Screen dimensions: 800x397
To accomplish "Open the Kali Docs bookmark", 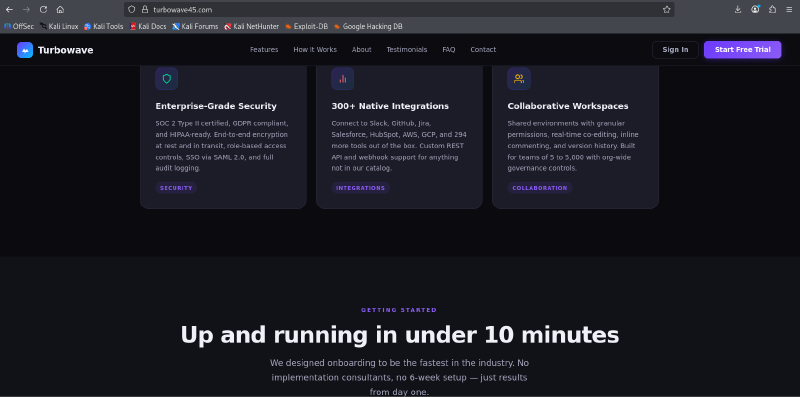I will [148, 26].
